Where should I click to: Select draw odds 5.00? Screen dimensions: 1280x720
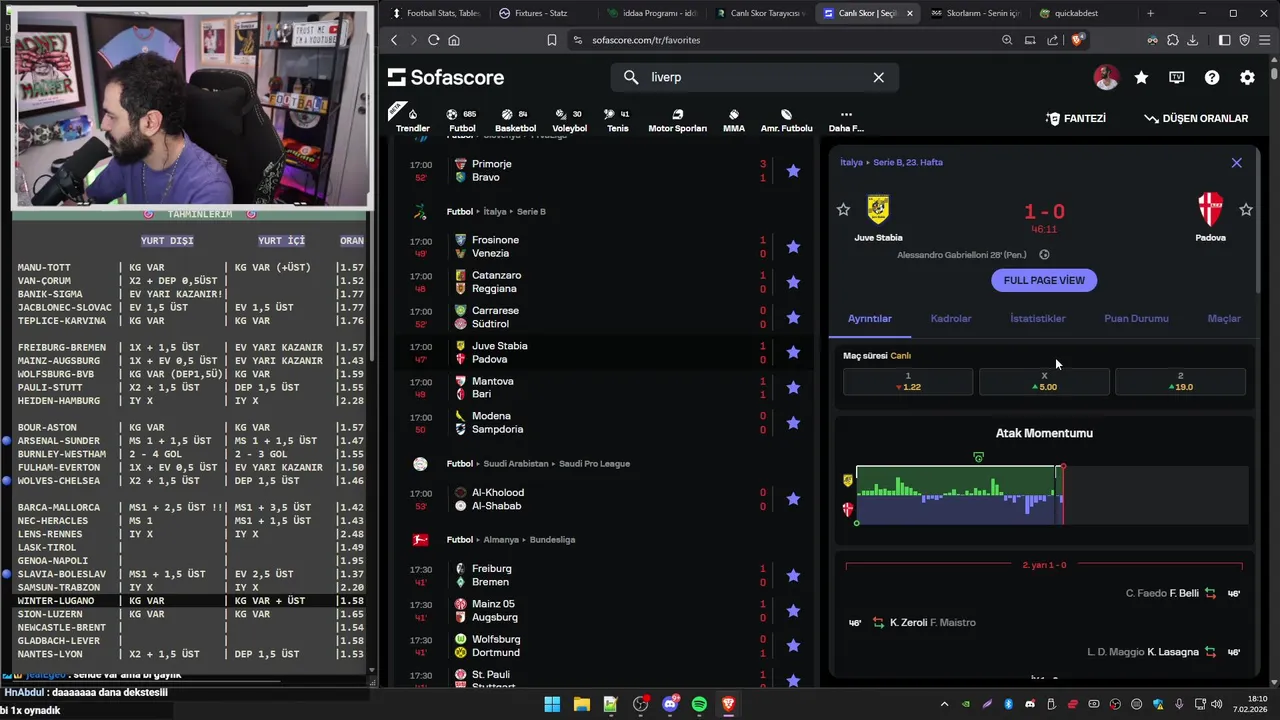1044,382
